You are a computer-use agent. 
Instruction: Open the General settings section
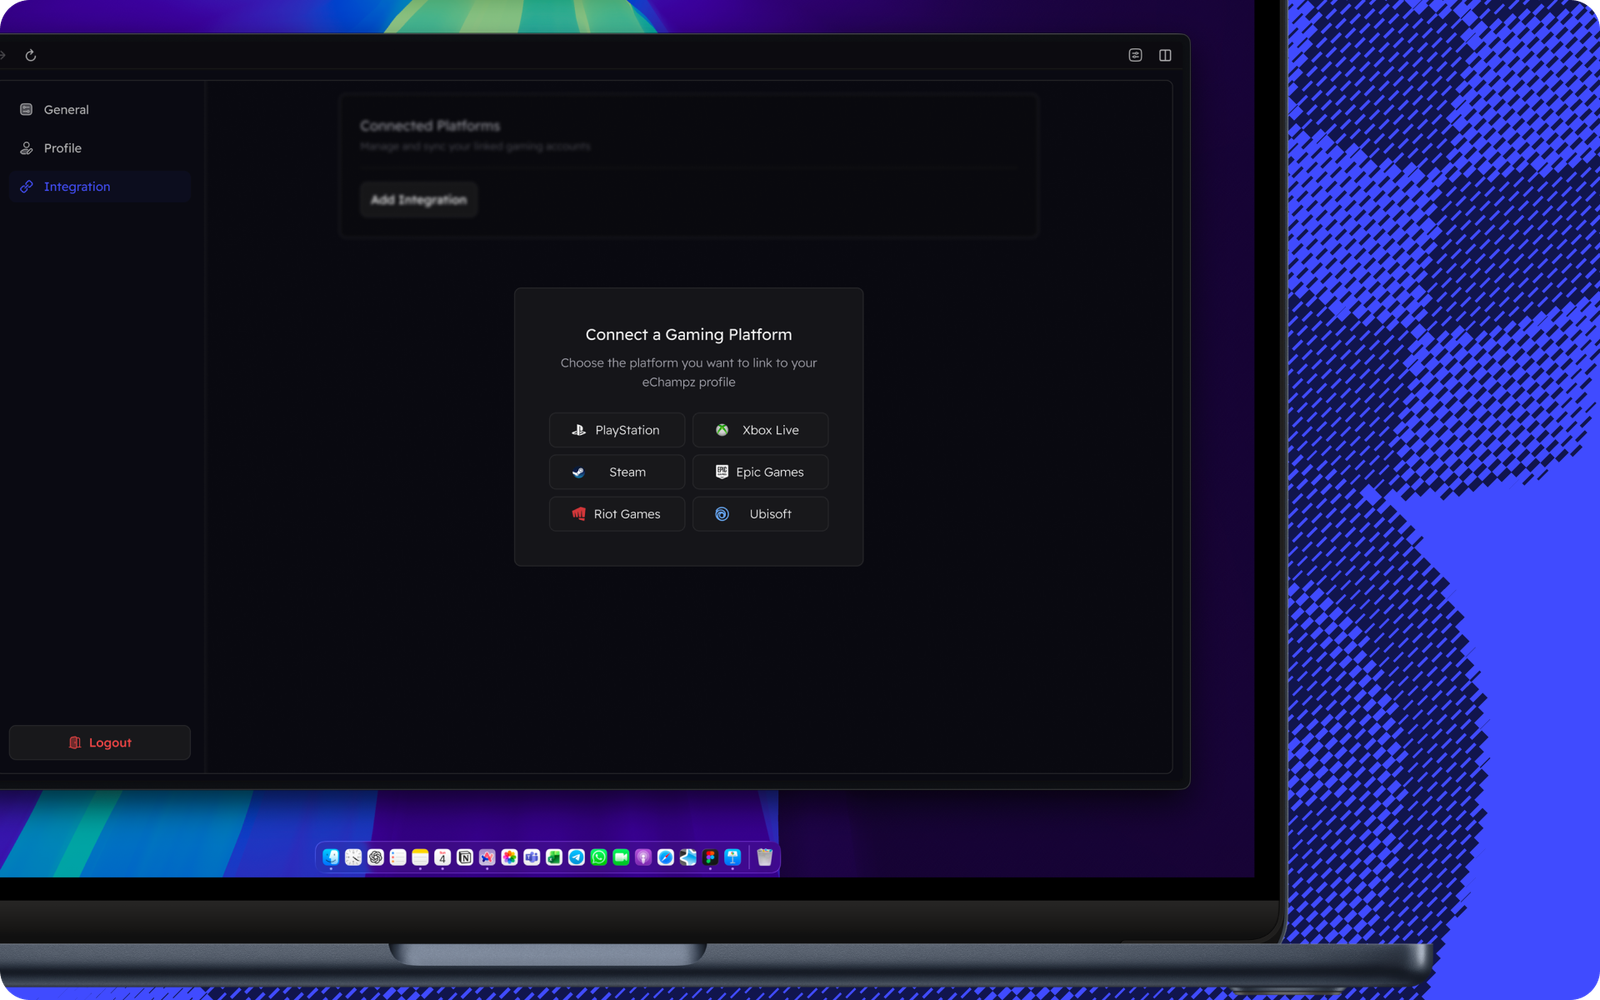click(100, 110)
